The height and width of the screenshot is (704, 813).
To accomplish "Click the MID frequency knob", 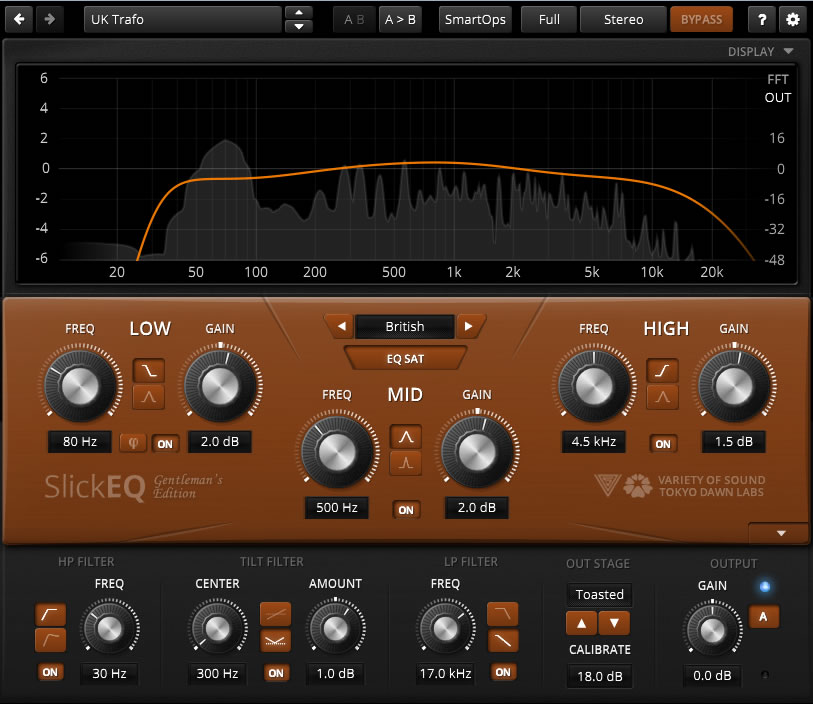I will [x=337, y=452].
